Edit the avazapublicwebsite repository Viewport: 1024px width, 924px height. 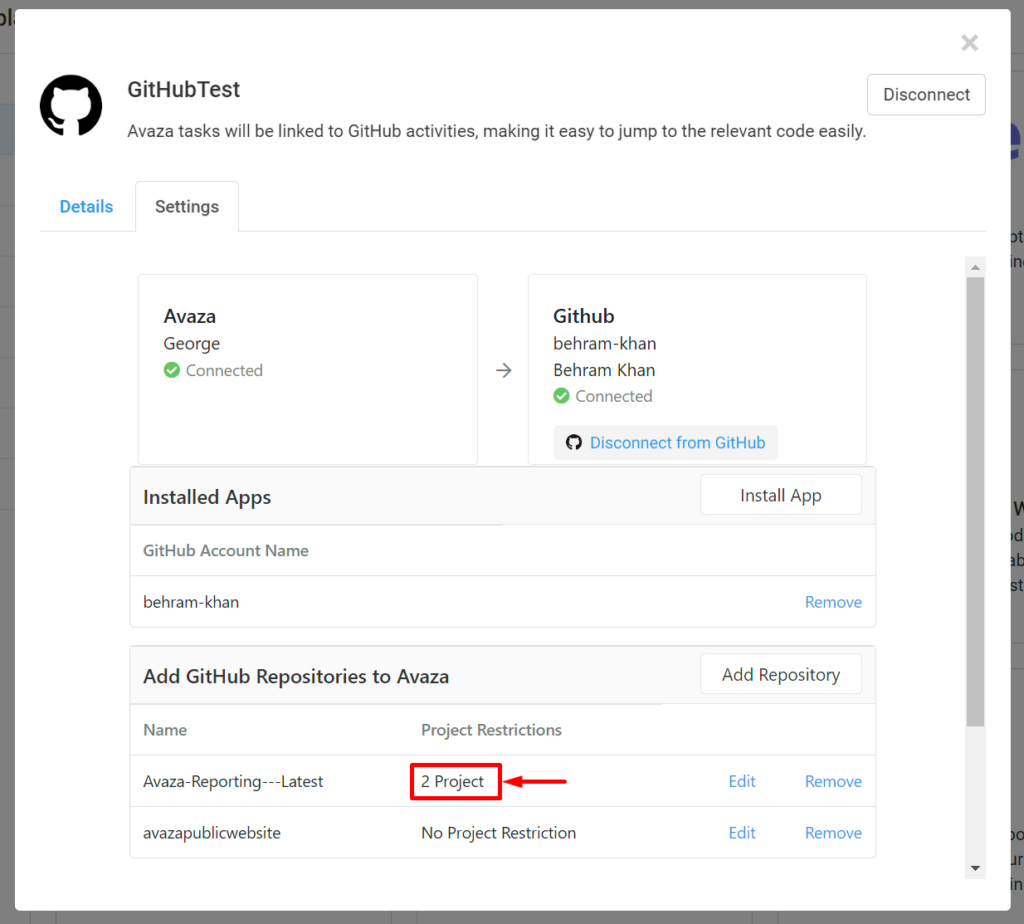pyautogui.click(x=742, y=833)
